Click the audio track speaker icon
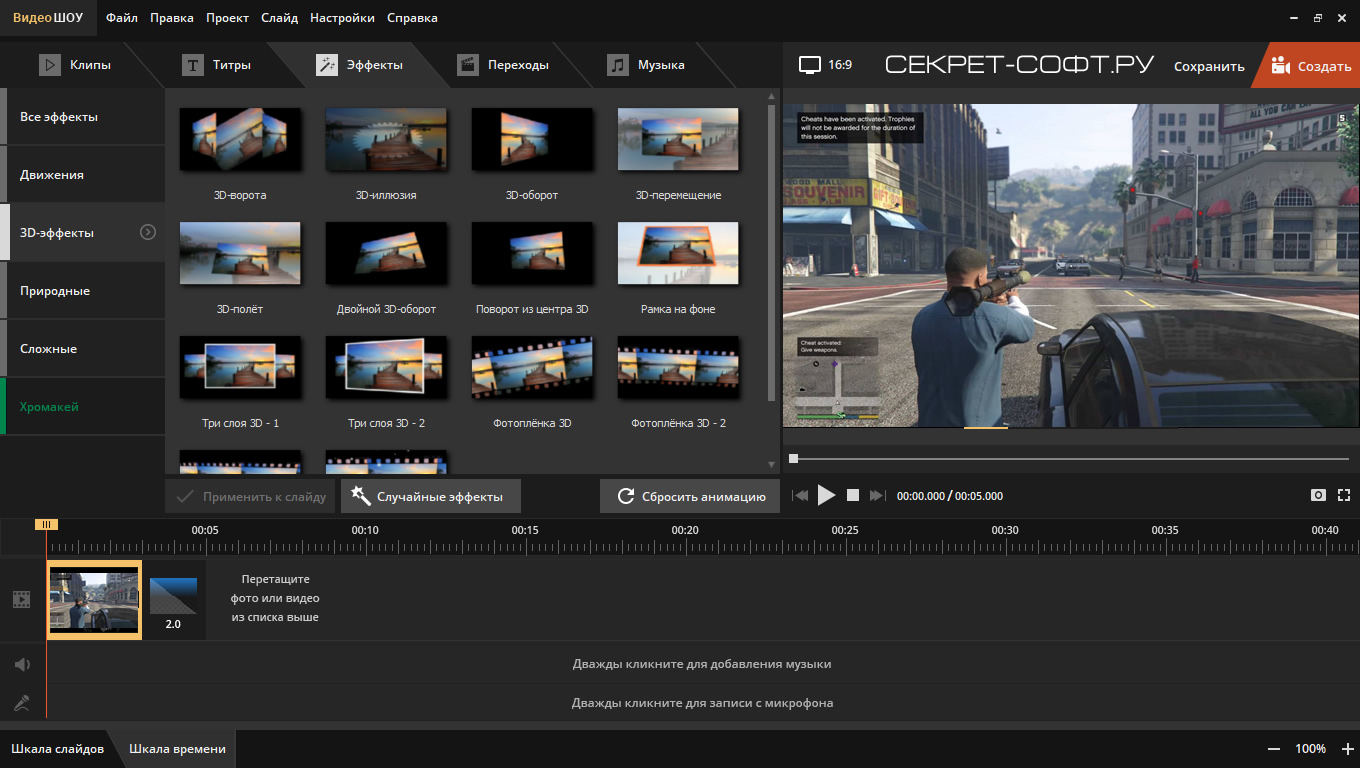 point(22,664)
